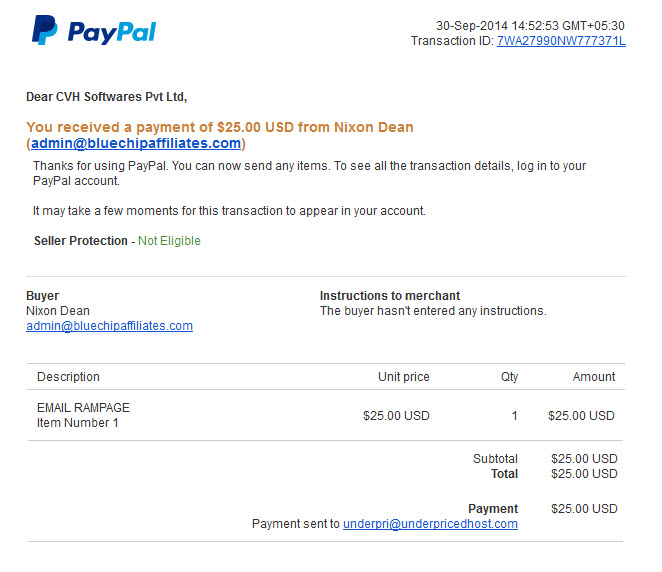Open transaction ID 7WA27990NW777371L link
This screenshot has width=662, height=572.
pyautogui.click(x=561, y=41)
